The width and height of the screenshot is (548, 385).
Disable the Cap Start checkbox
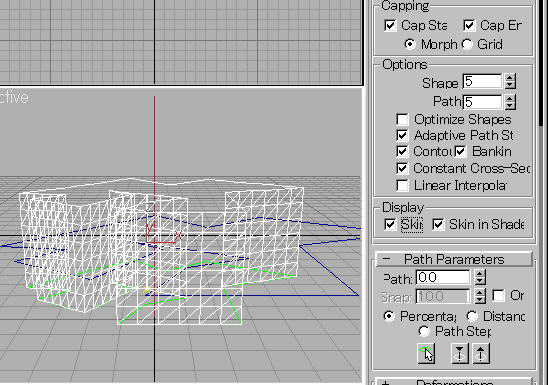(390, 26)
